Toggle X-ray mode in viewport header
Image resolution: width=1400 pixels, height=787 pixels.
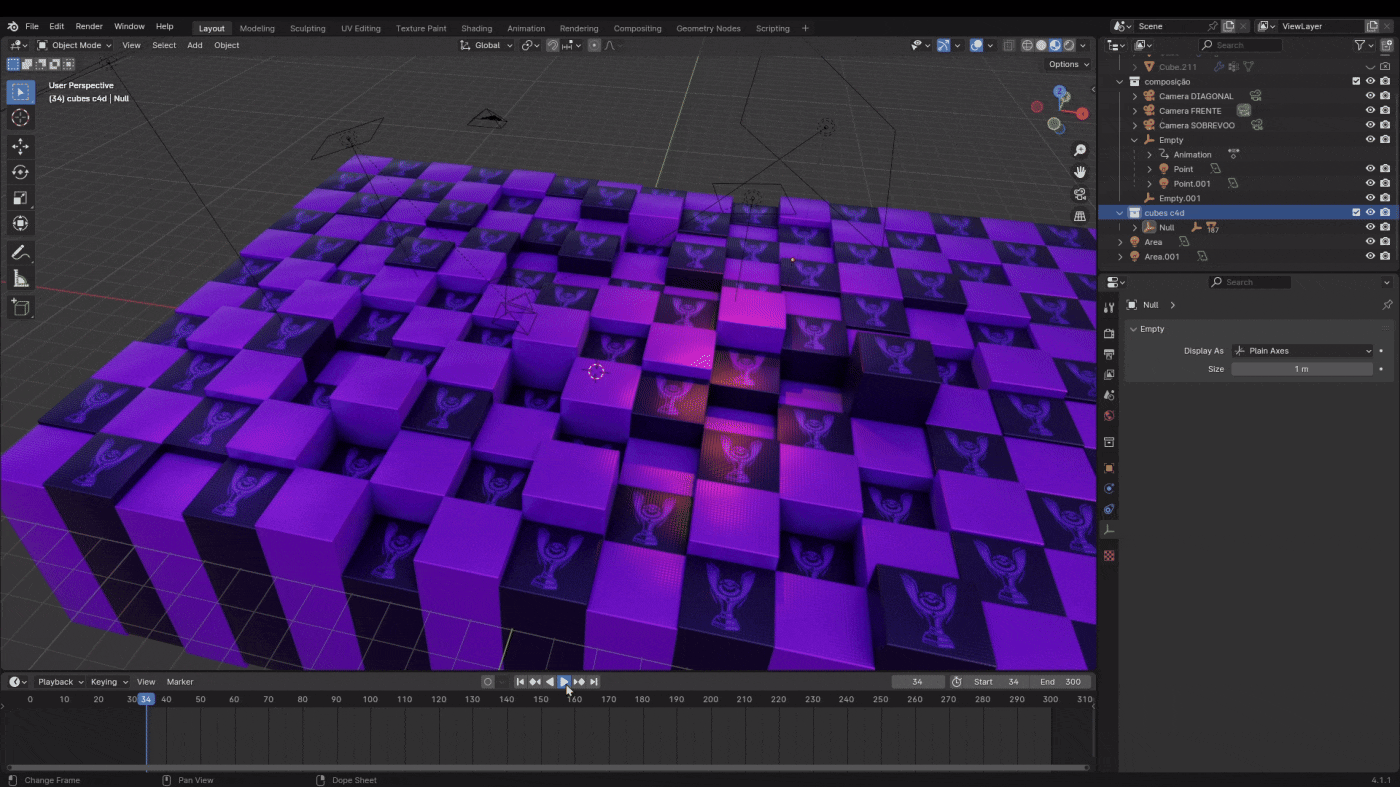coord(1008,45)
